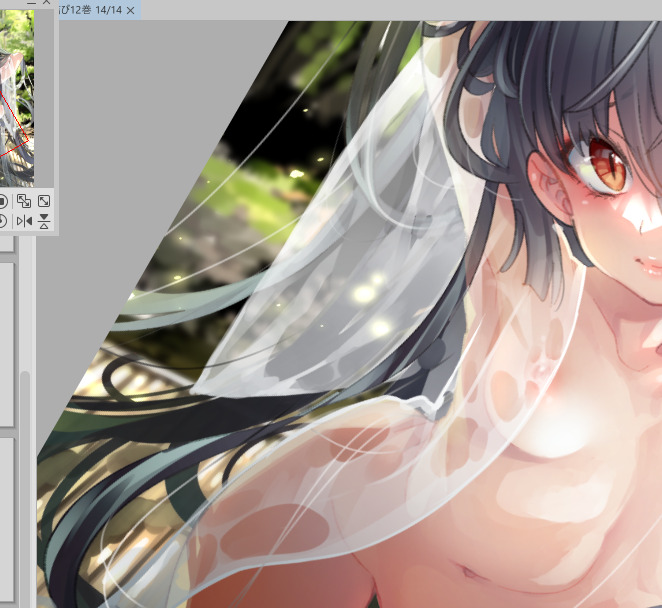Close the 12巻 14/14 document tab

tap(130, 11)
